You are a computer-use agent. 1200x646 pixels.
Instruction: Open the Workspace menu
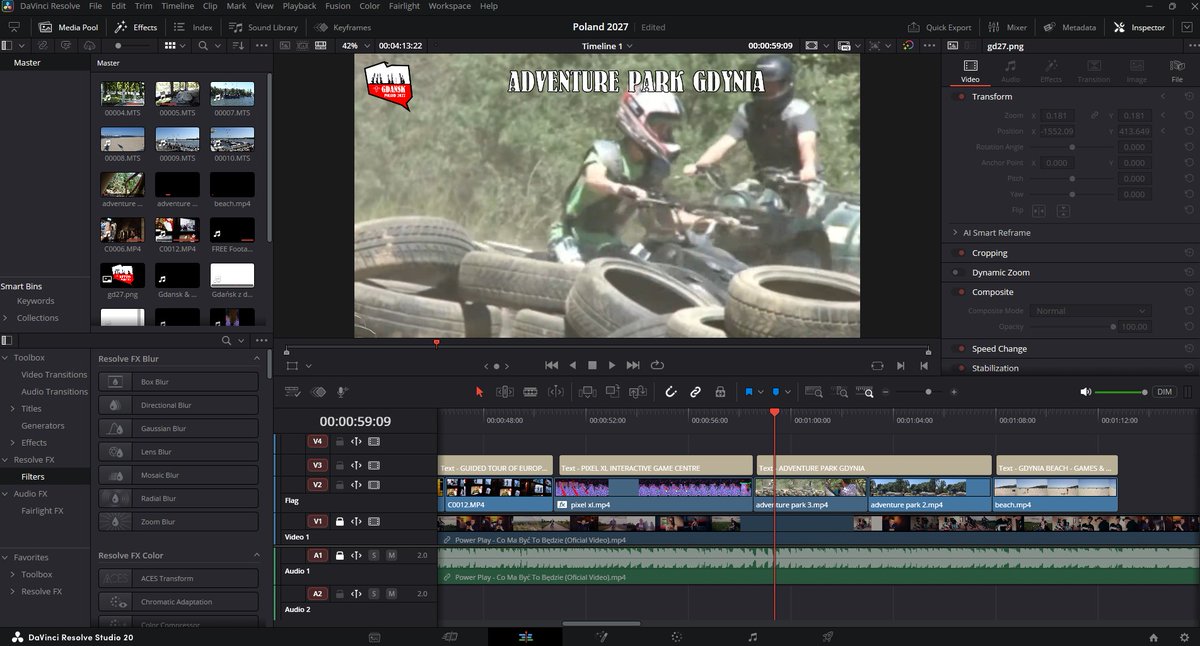[x=450, y=6]
